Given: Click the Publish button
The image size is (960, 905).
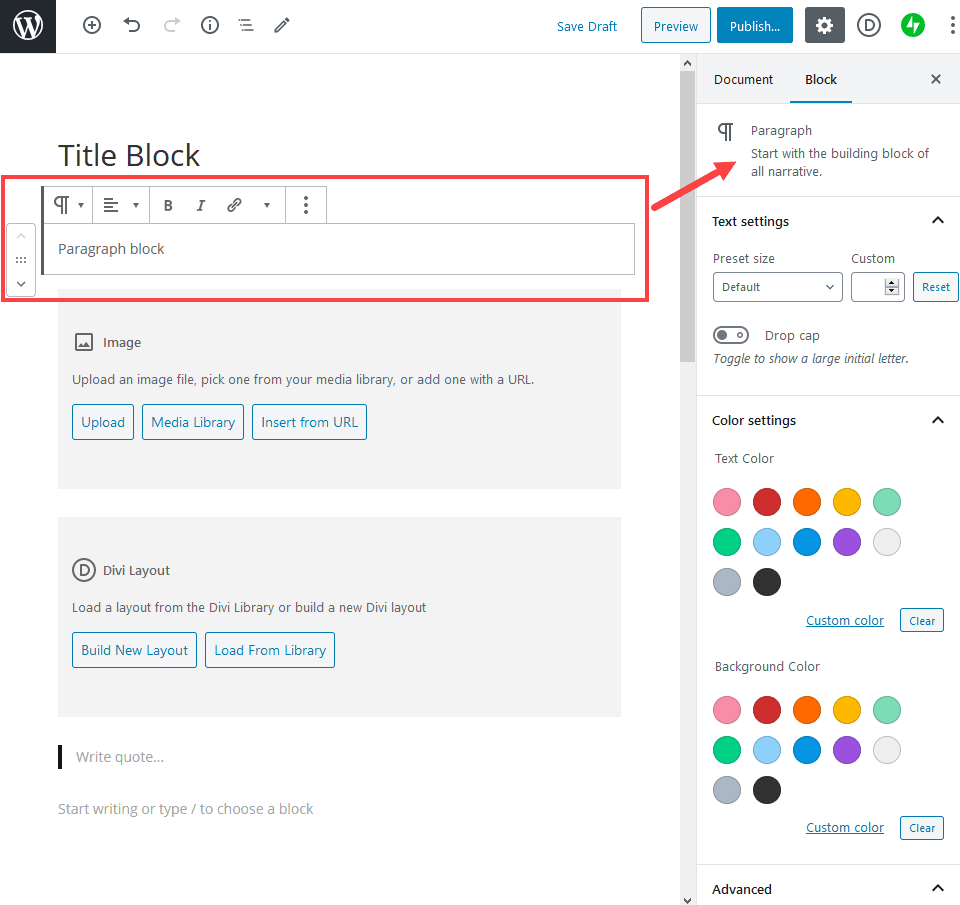Looking at the screenshot, I should click(x=754, y=25).
